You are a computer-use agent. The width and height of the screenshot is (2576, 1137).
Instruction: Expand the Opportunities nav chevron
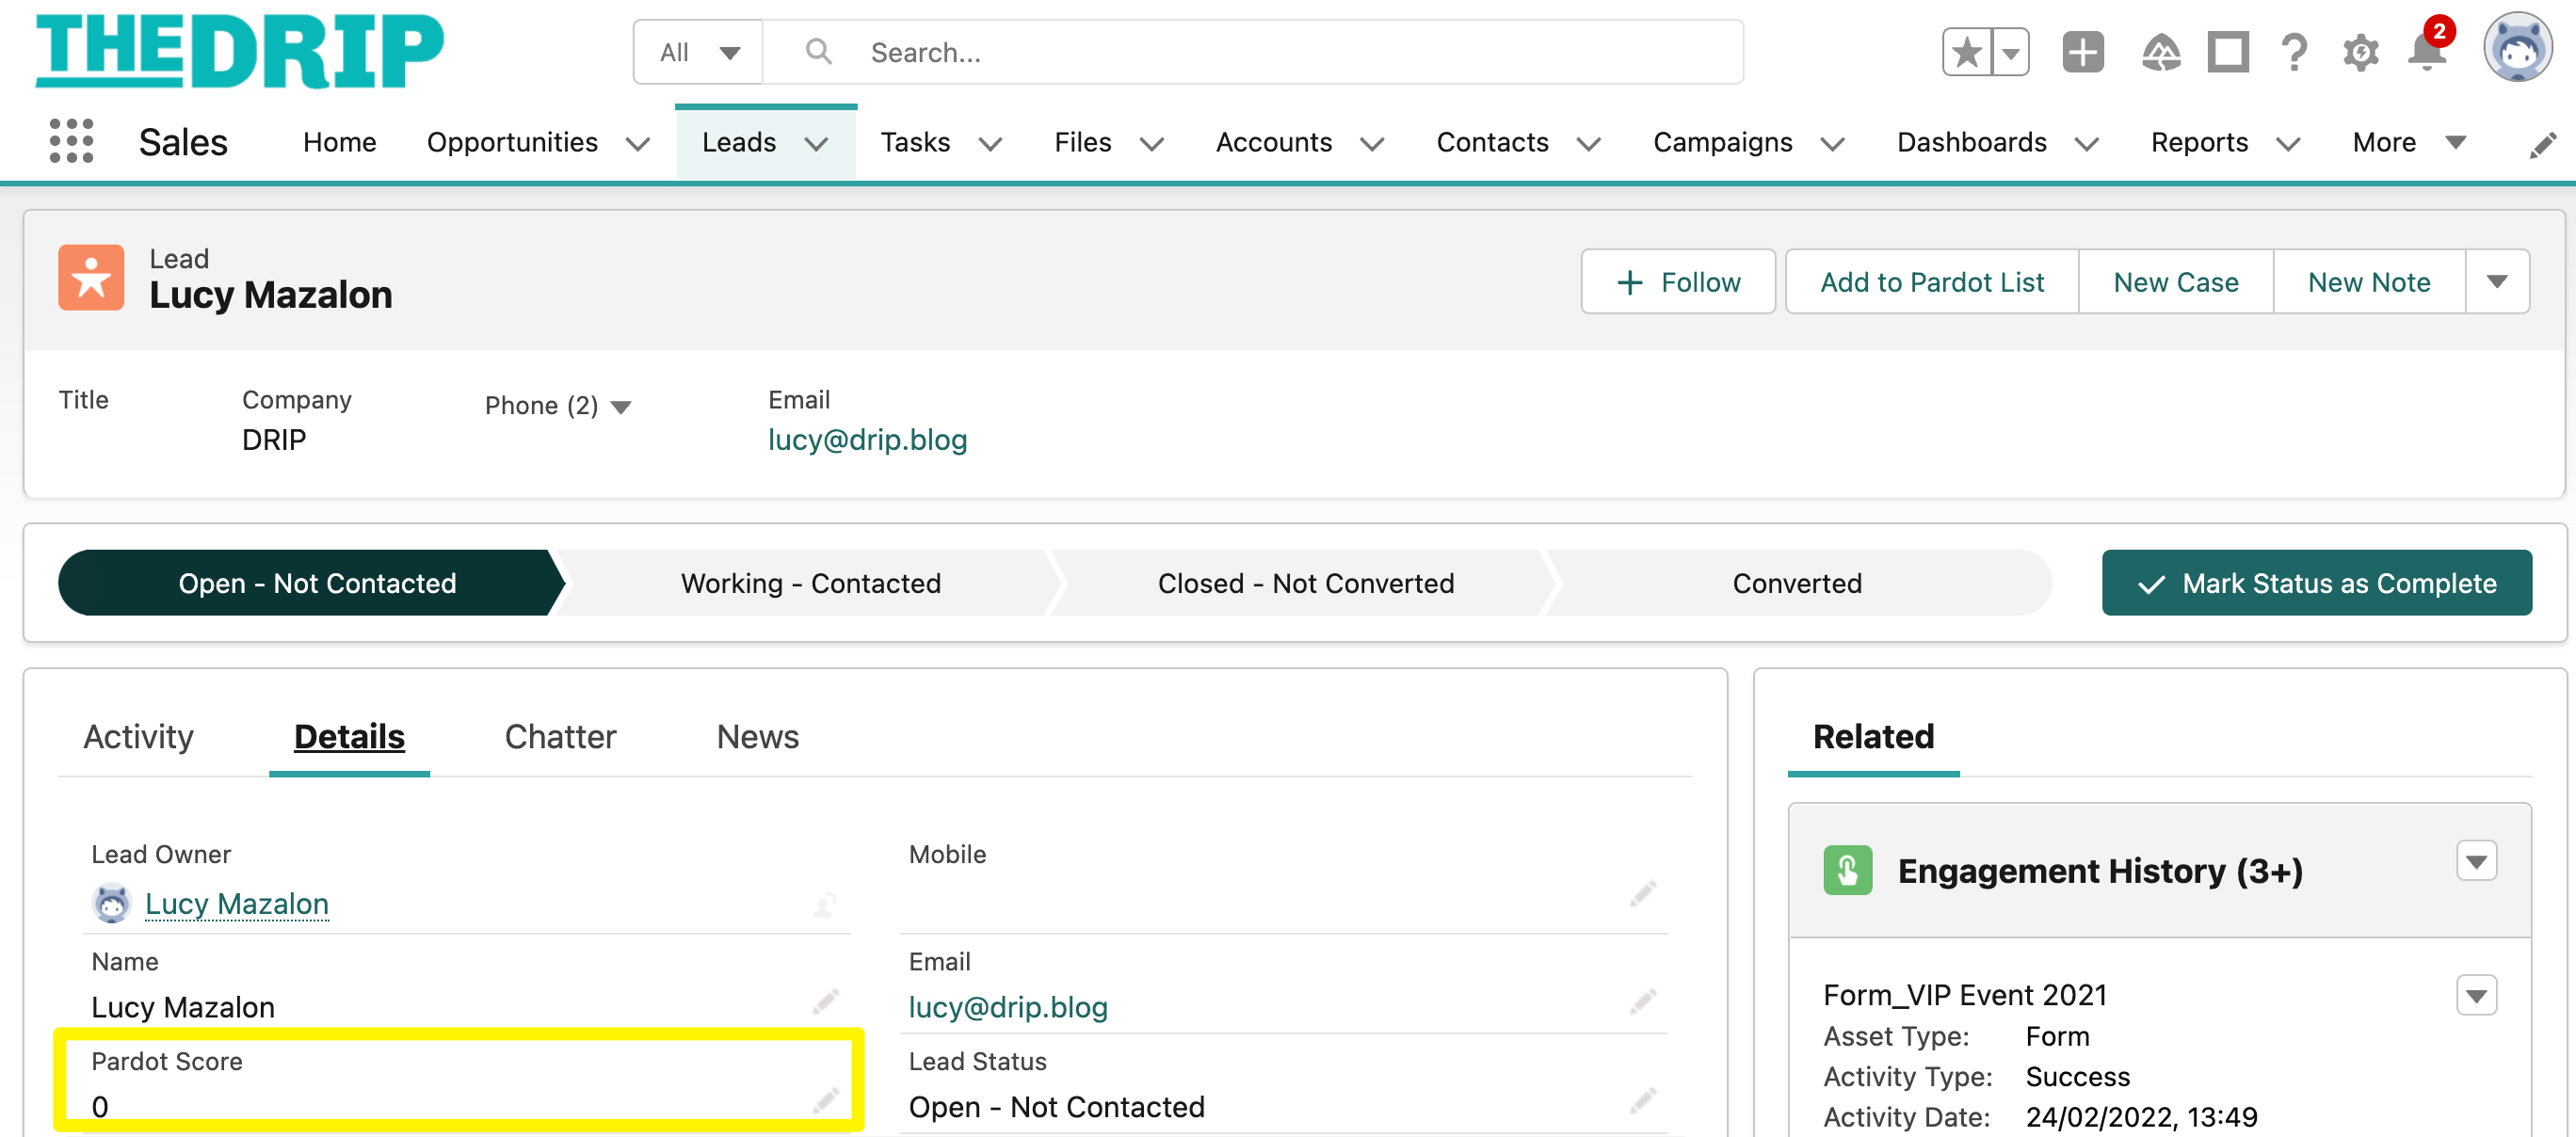[637, 144]
